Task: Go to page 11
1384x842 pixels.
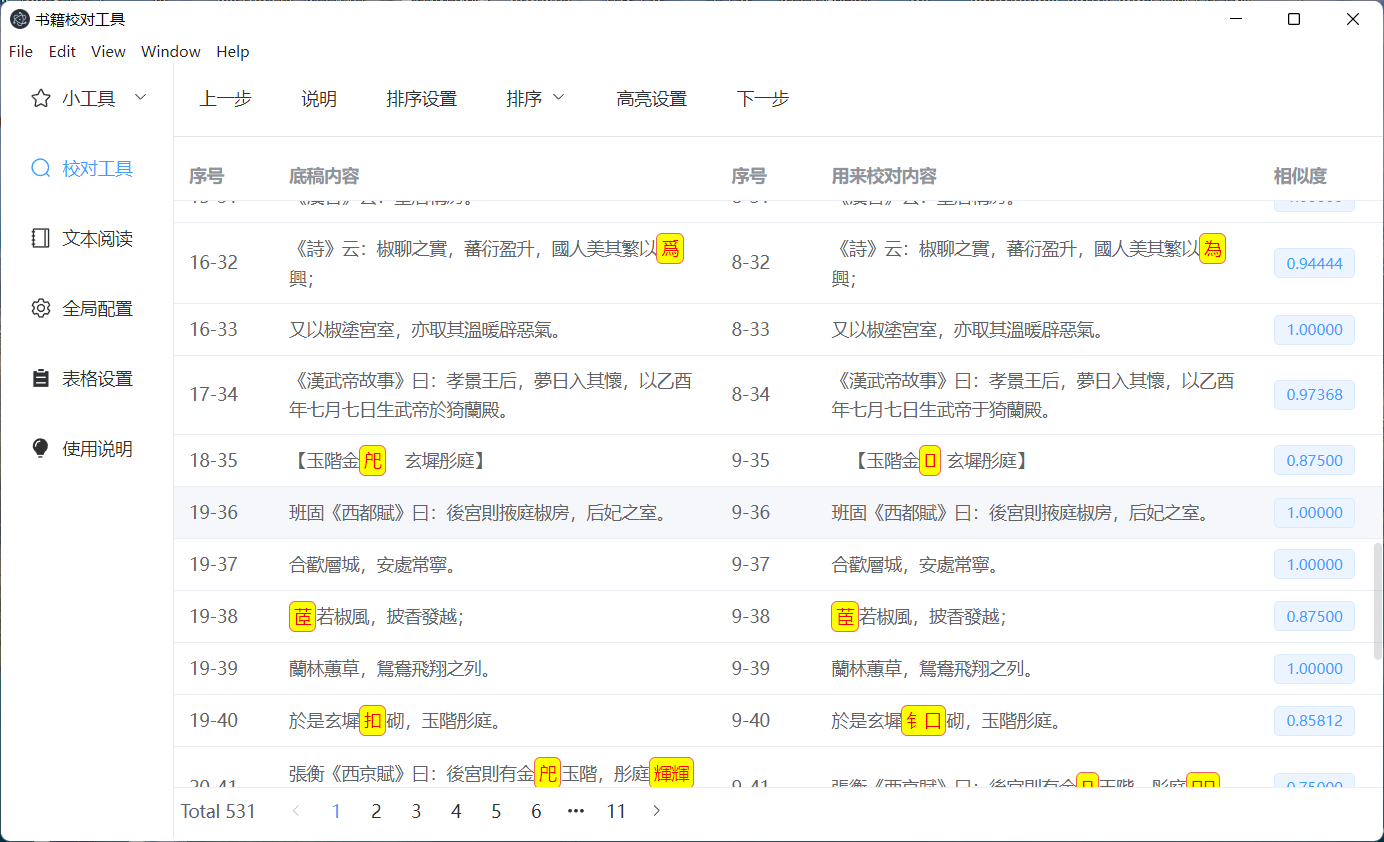Action: pos(616,811)
